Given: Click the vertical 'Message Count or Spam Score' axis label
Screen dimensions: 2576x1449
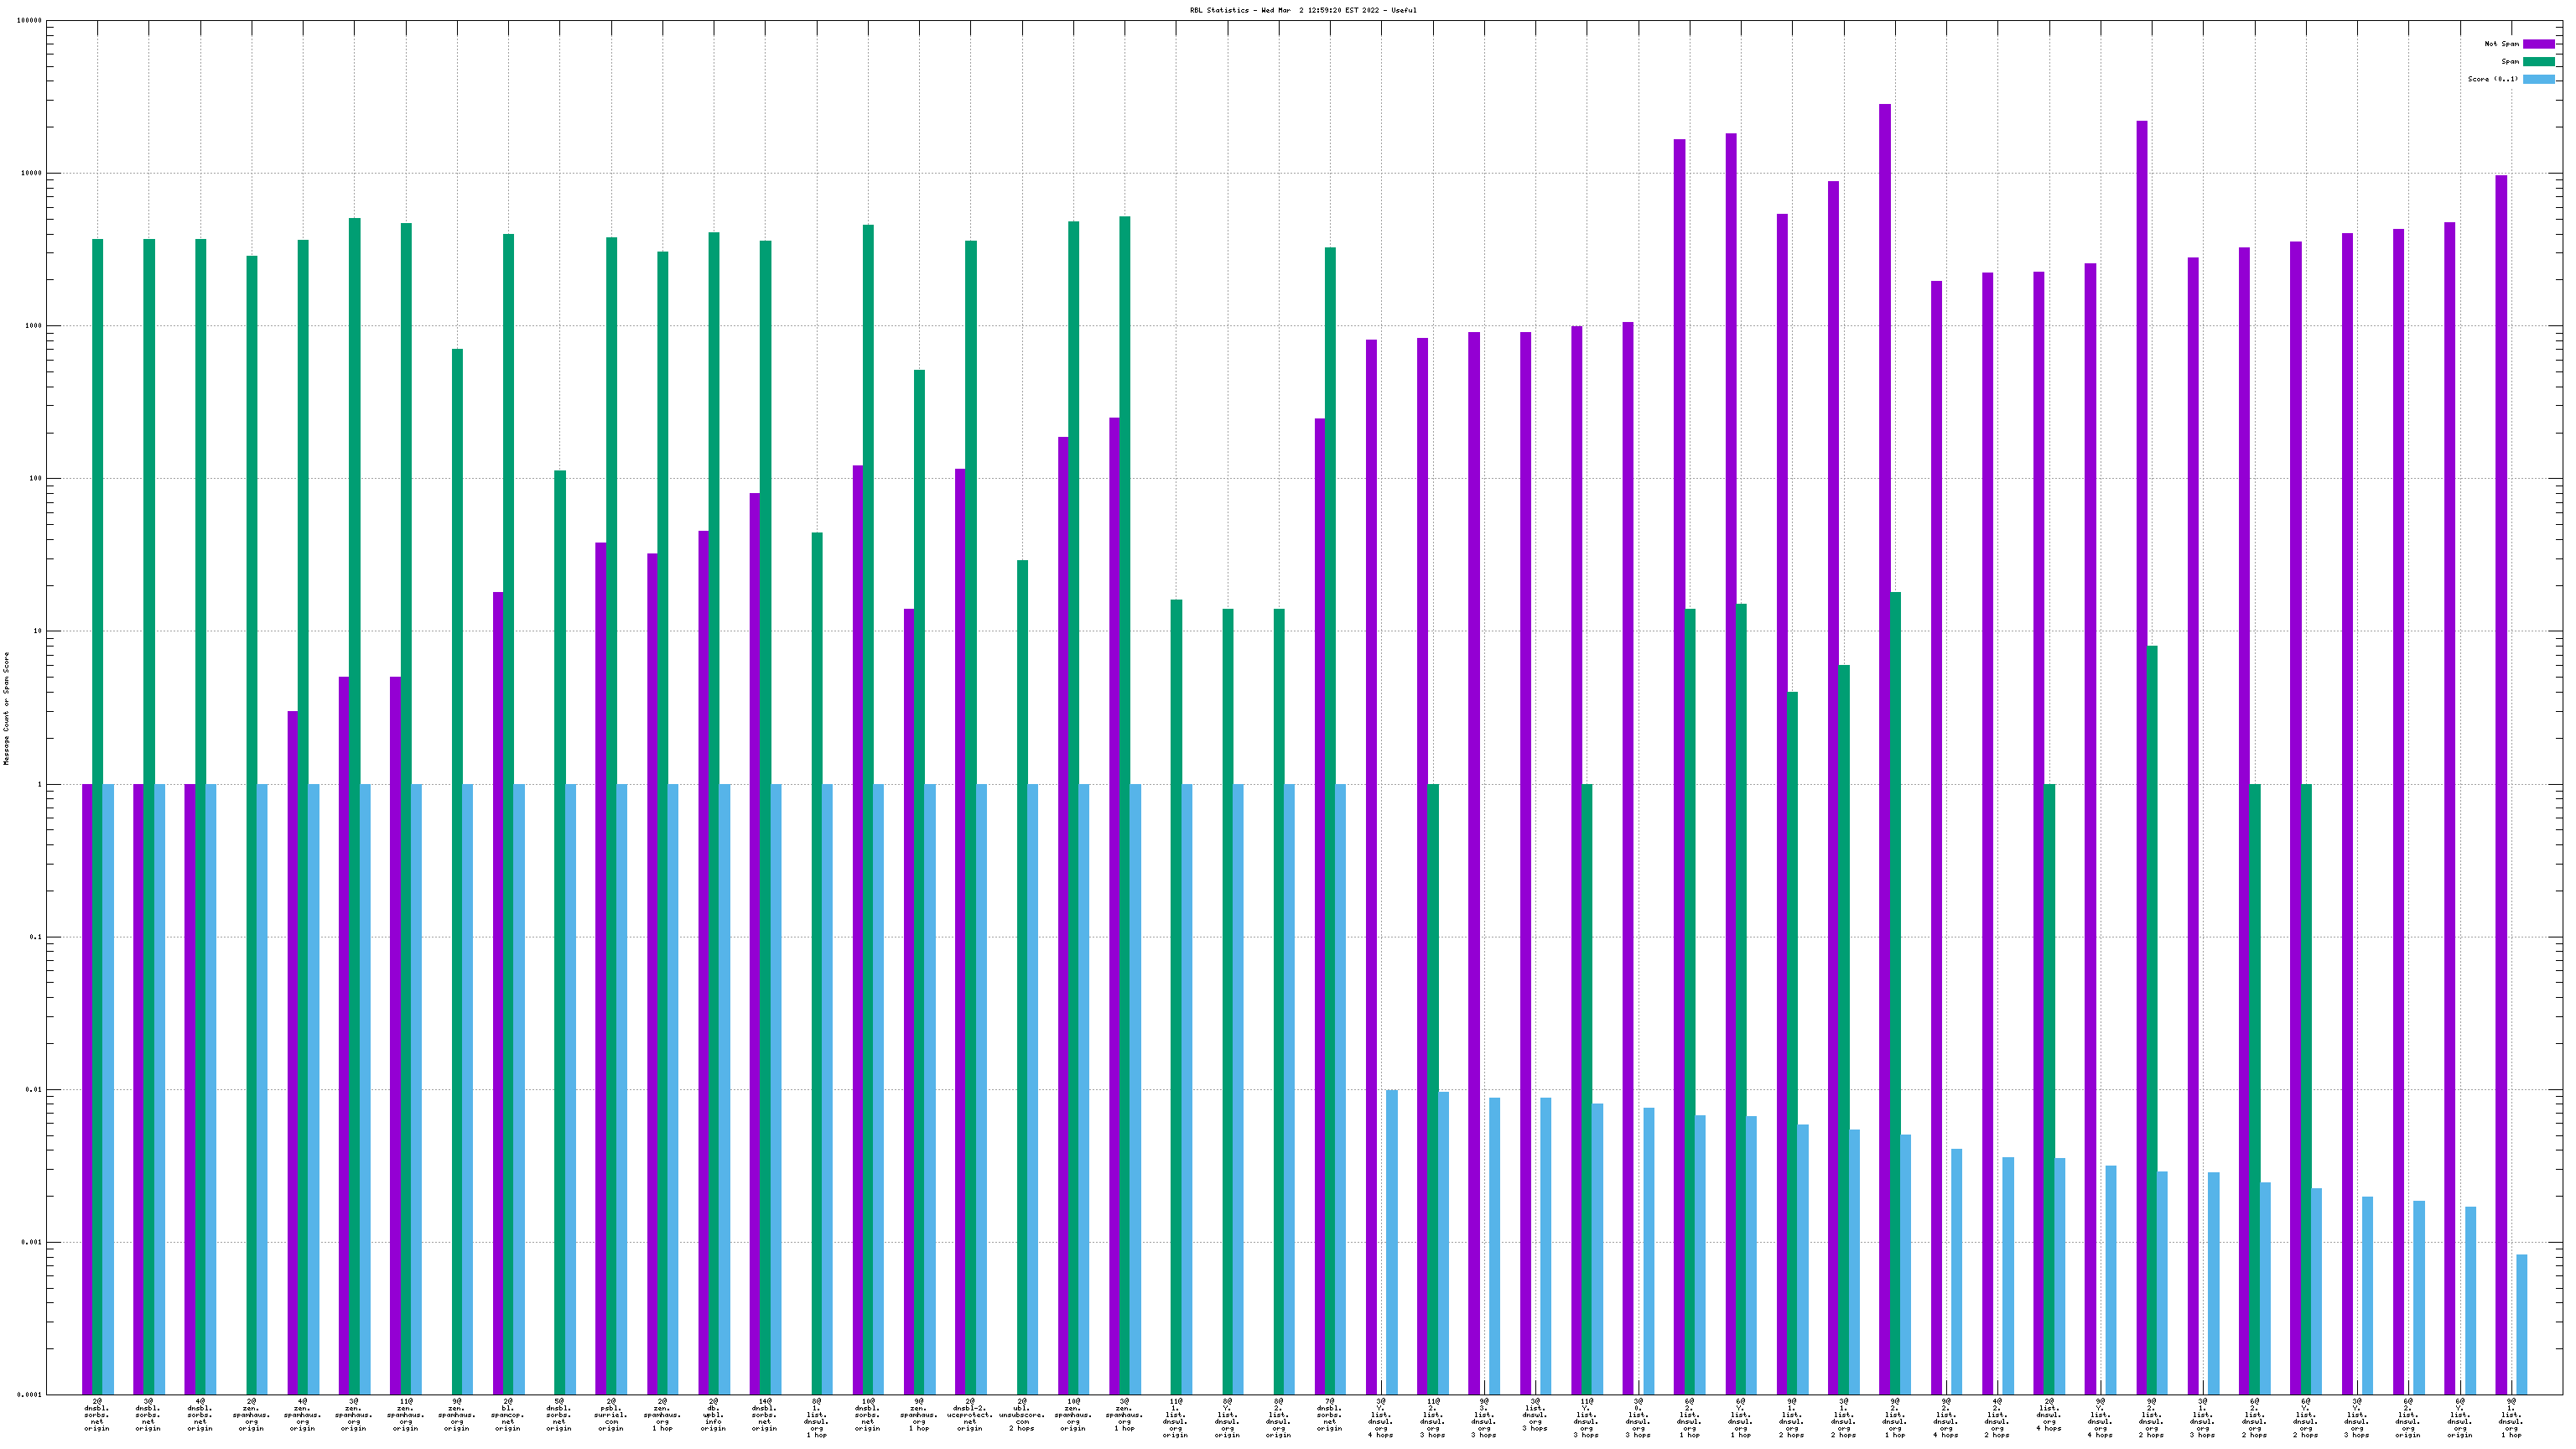Looking at the screenshot, I should (6, 708).
